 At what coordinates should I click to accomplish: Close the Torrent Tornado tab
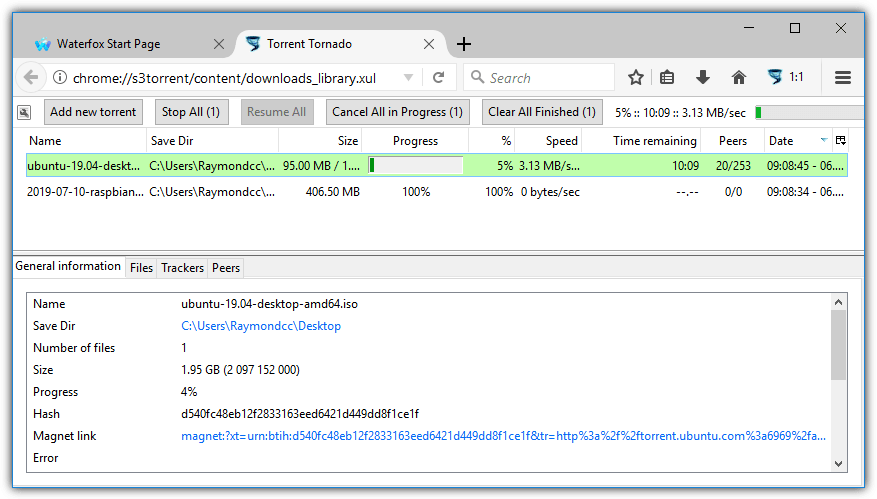pyautogui.click(x=429, y=44)
